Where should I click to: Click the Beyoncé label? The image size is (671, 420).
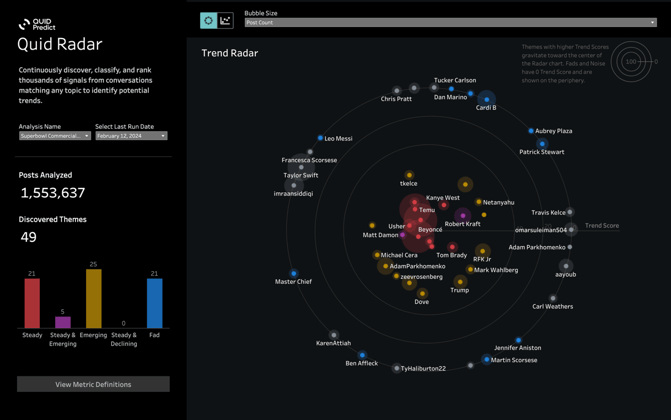click(x=430, y=229)
